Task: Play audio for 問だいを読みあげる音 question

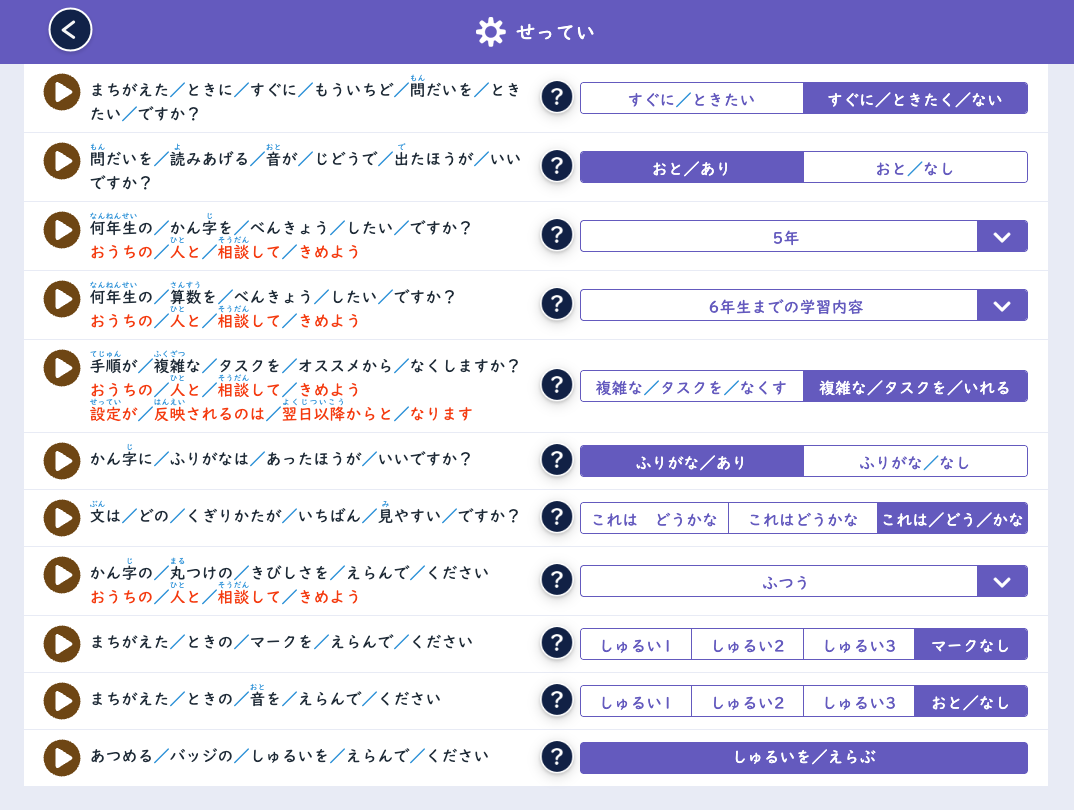Action: [x=62, y=161]
